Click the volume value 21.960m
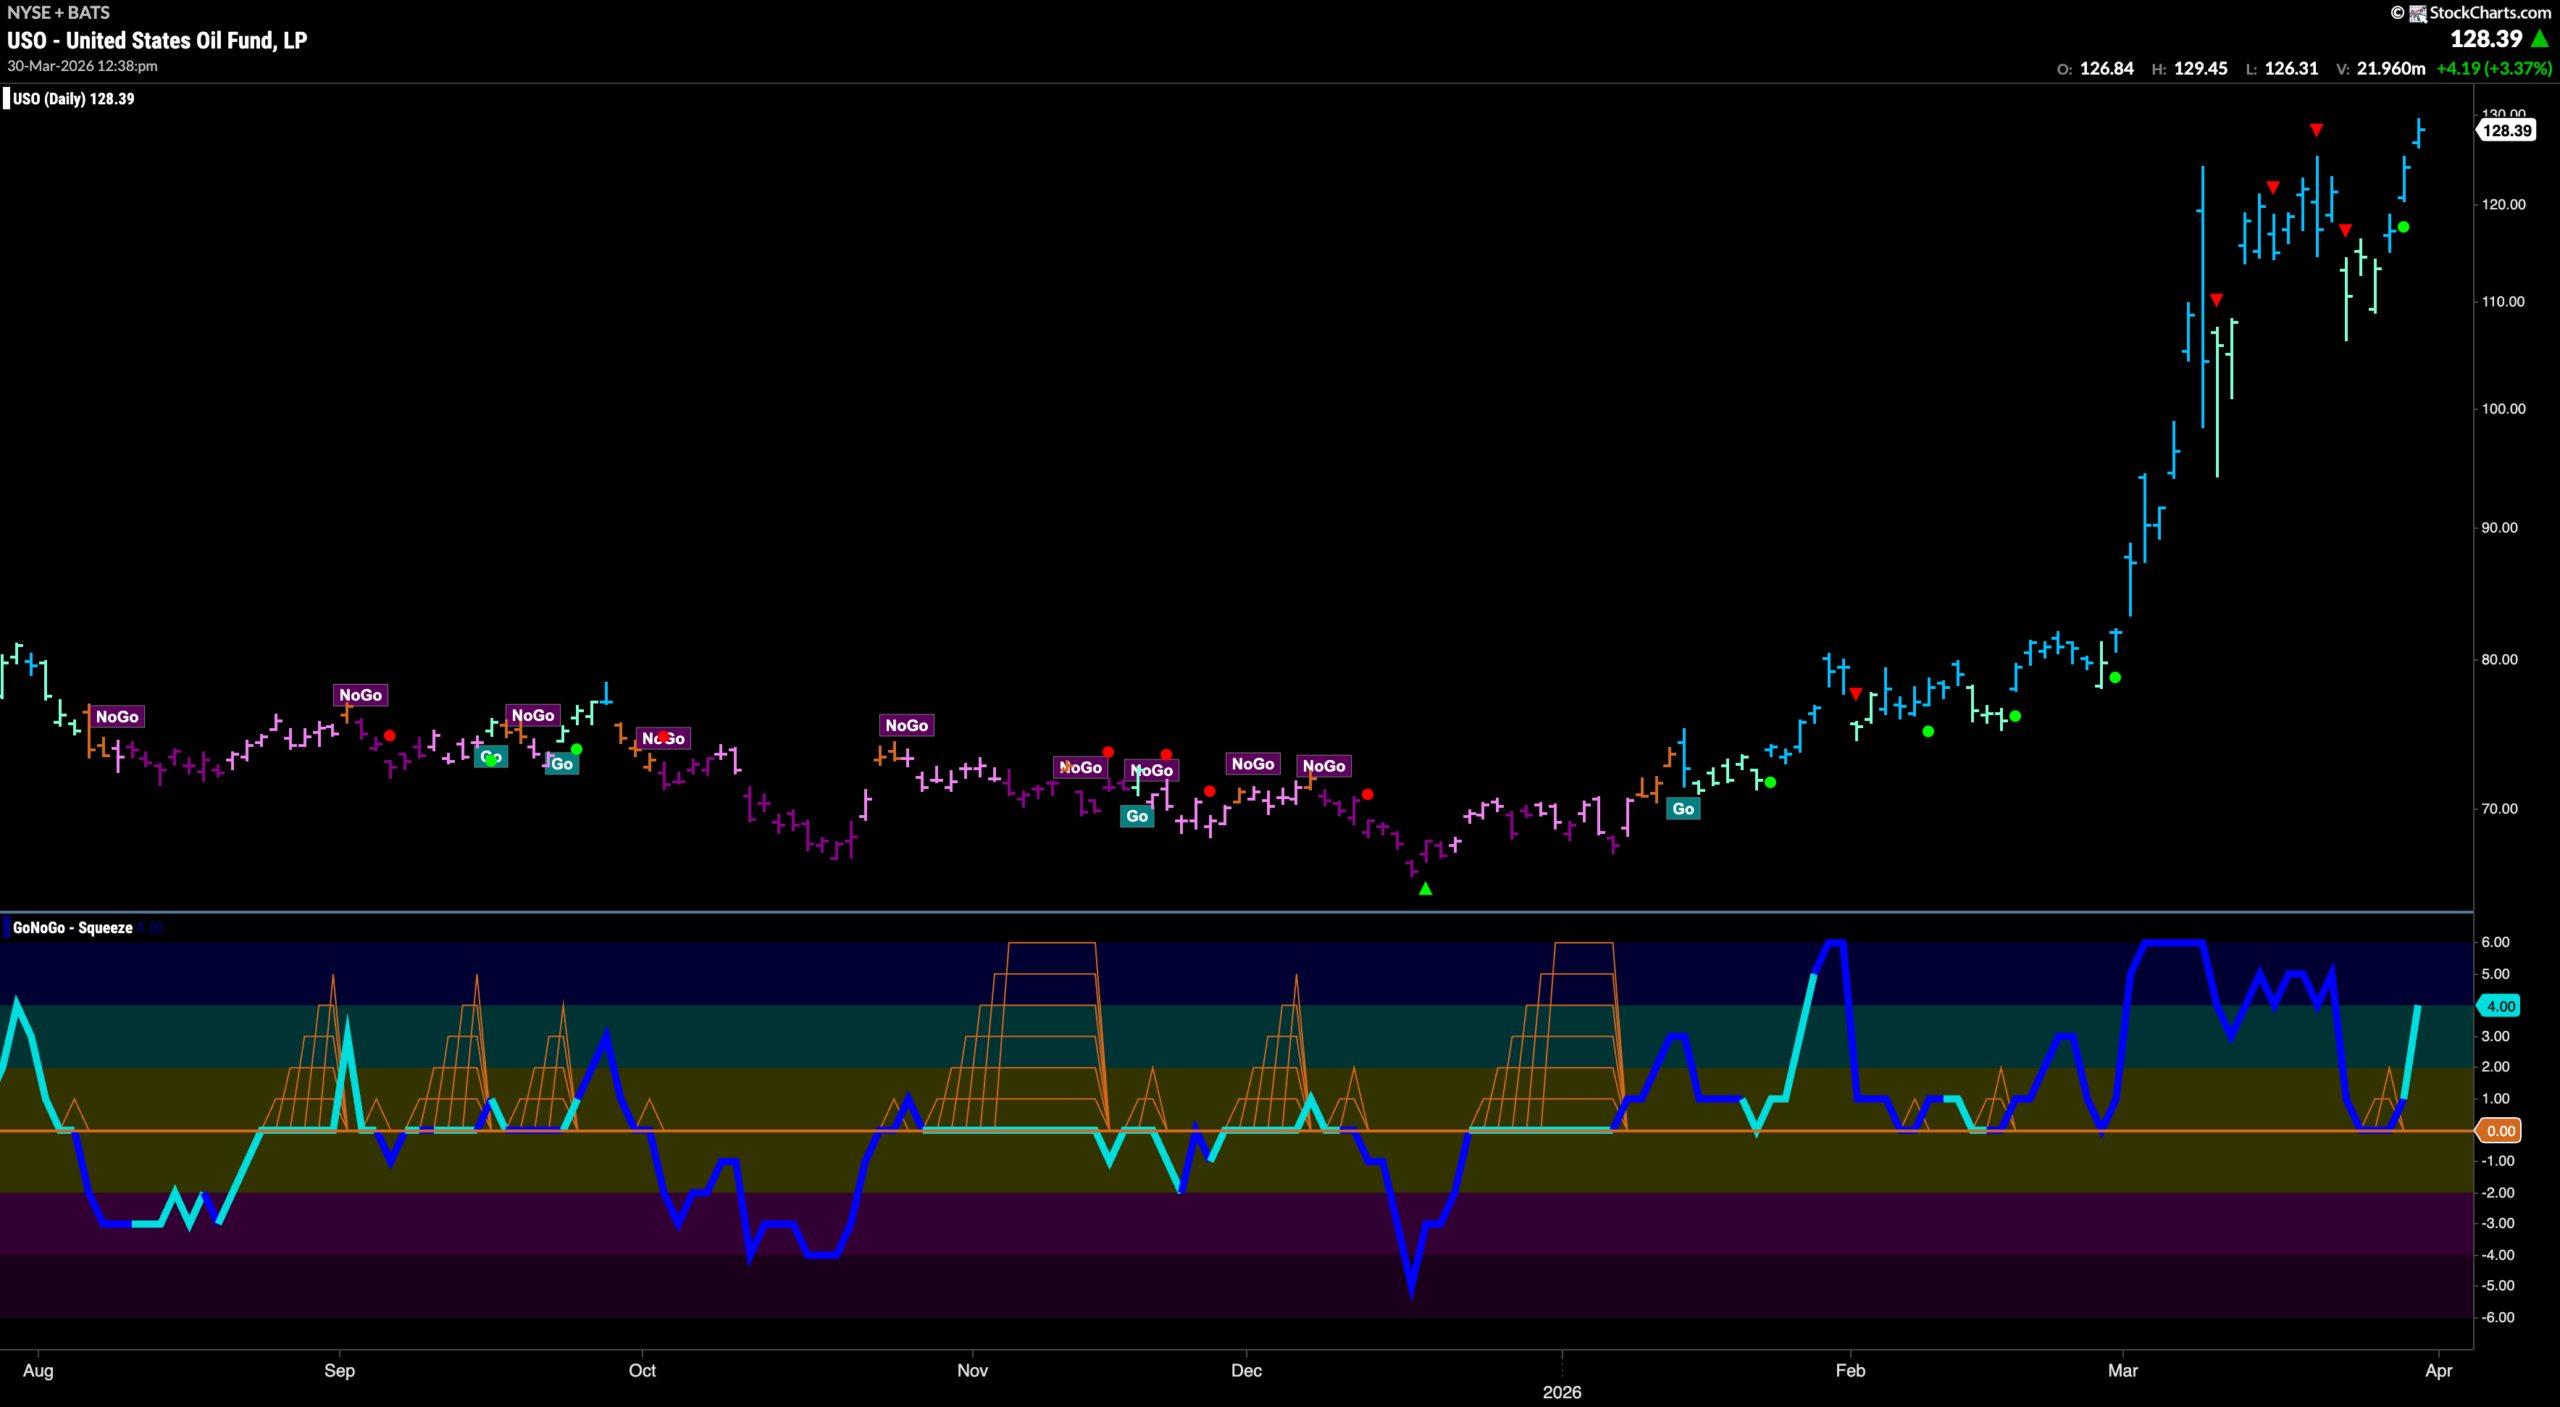The height and width of the screenshot is (1407, 2560). 2391,69
